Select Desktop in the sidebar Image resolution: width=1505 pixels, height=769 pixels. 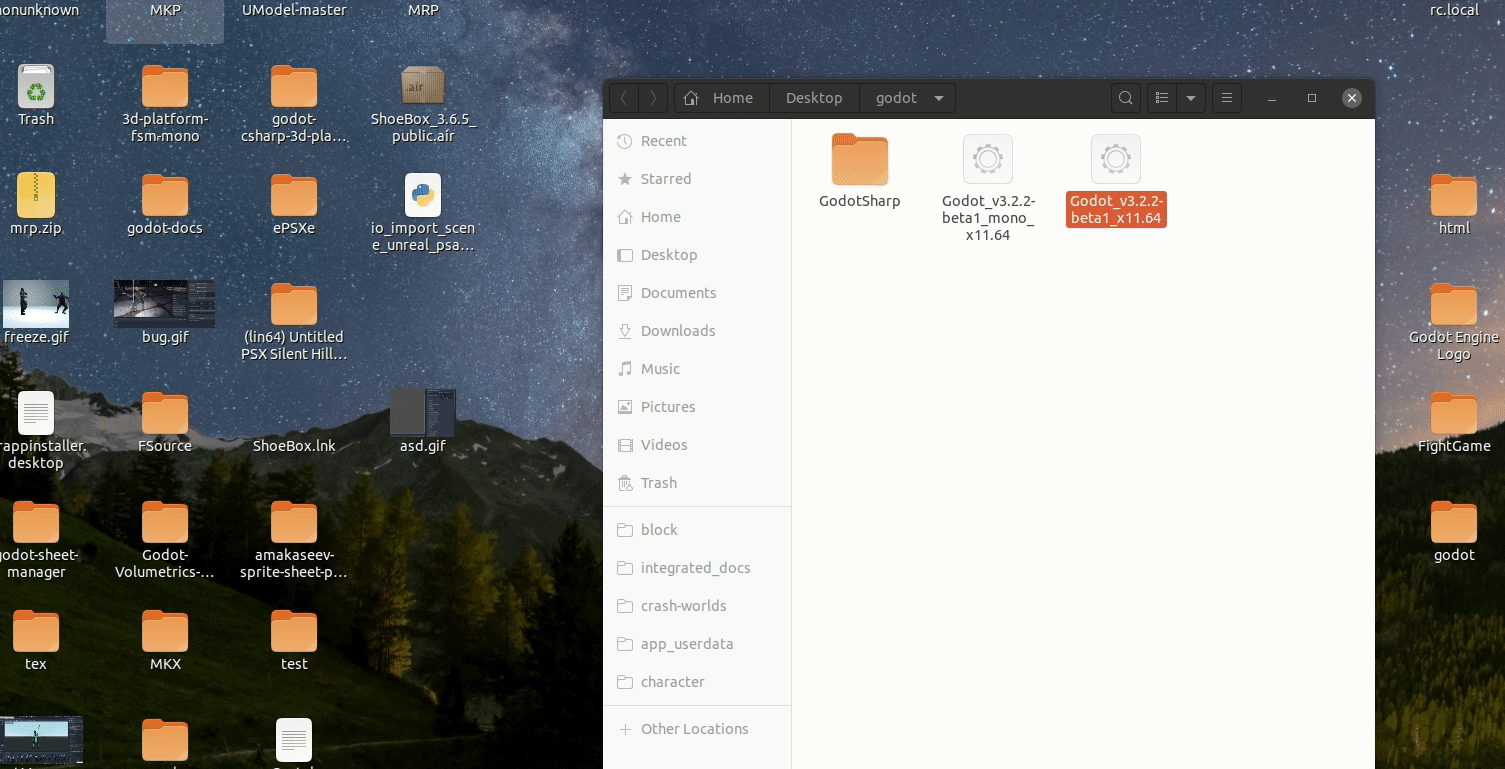[x=697, y=255]
